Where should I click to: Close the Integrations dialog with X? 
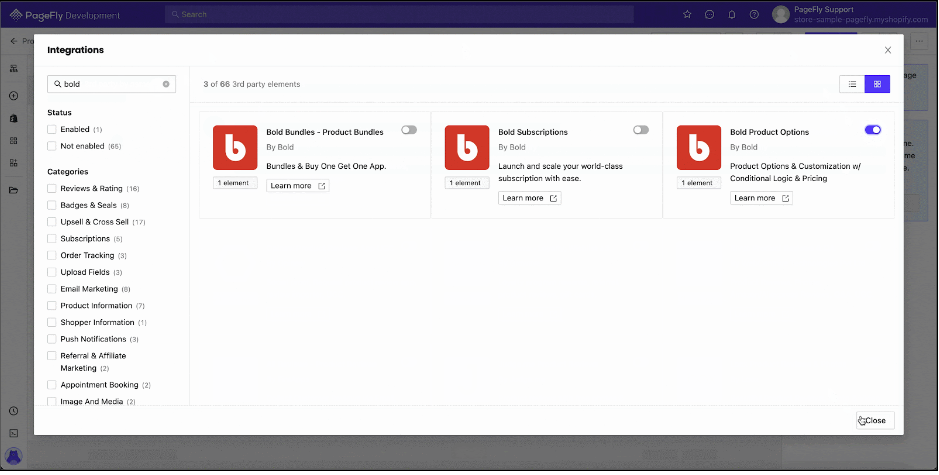888,50
